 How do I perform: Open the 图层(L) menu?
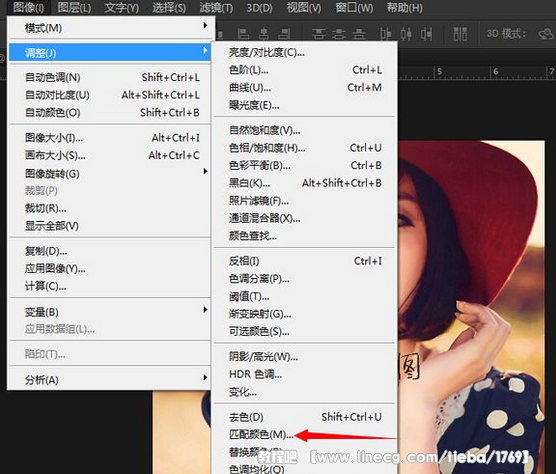[x=74, y=7]
